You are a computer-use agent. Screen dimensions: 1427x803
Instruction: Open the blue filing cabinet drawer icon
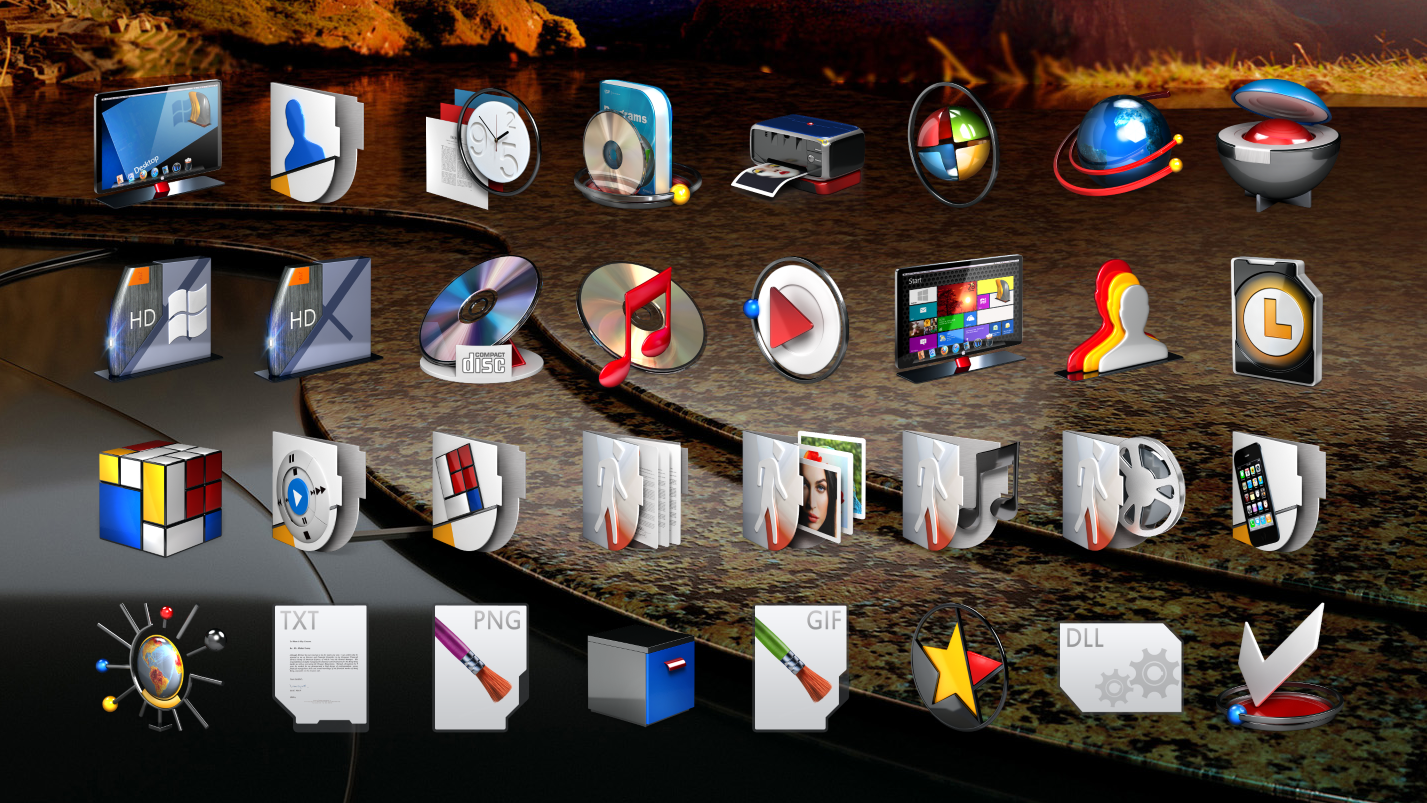point(640,679)
